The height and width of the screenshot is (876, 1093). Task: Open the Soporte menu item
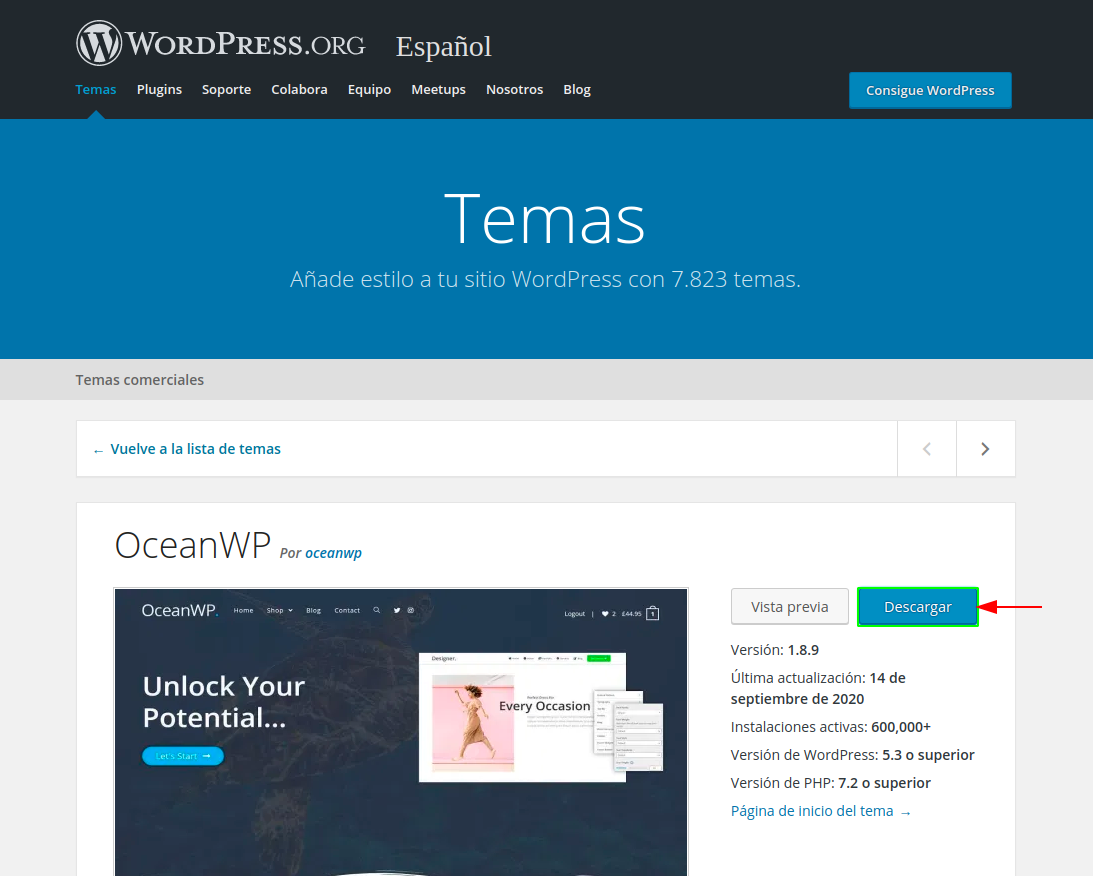point(227,89)
